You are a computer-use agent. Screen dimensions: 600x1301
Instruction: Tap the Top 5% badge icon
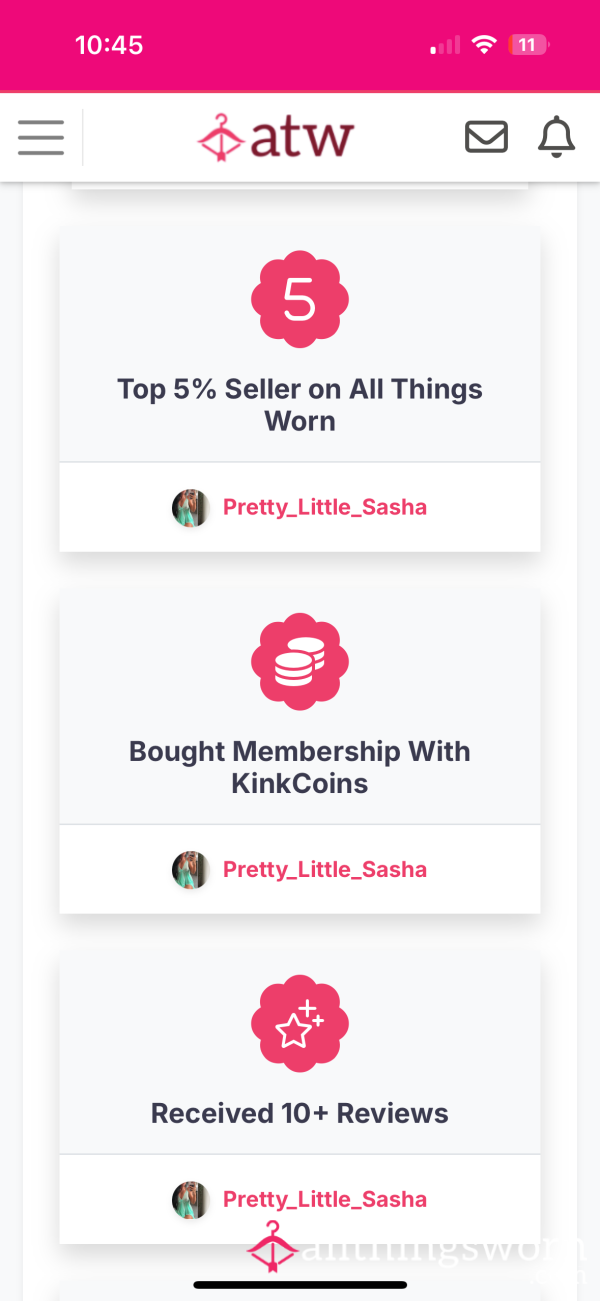(x=300, y=299)
